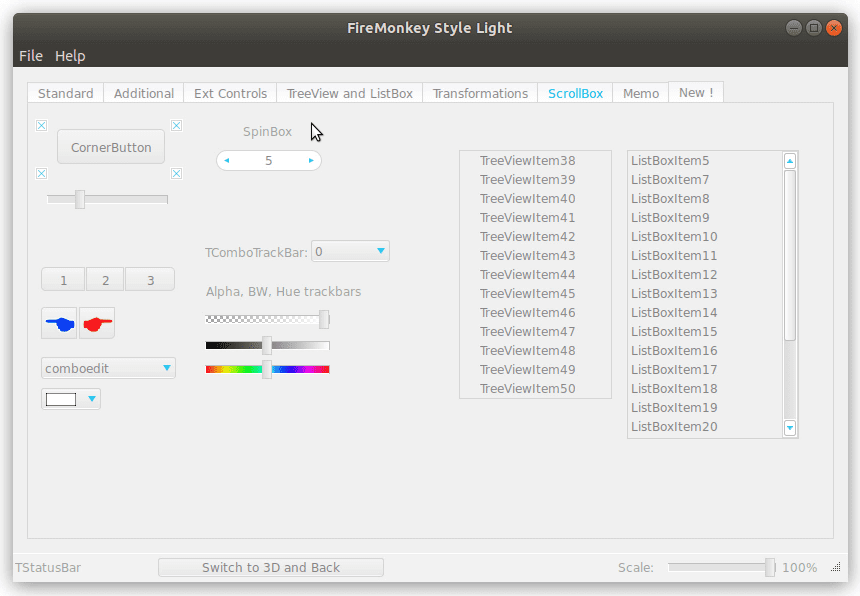
Task: Toggle the checkbox below-right of CornerButton
Action: pos(177,174)
